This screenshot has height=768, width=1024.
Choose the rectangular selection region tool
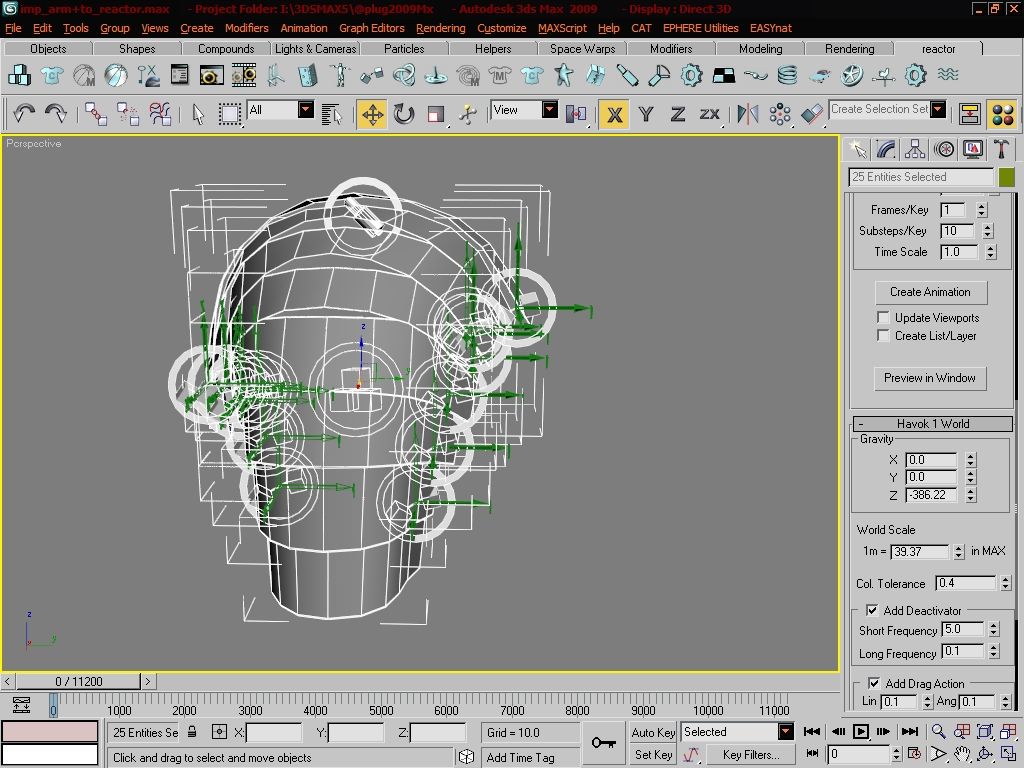[x=229, y=114]
